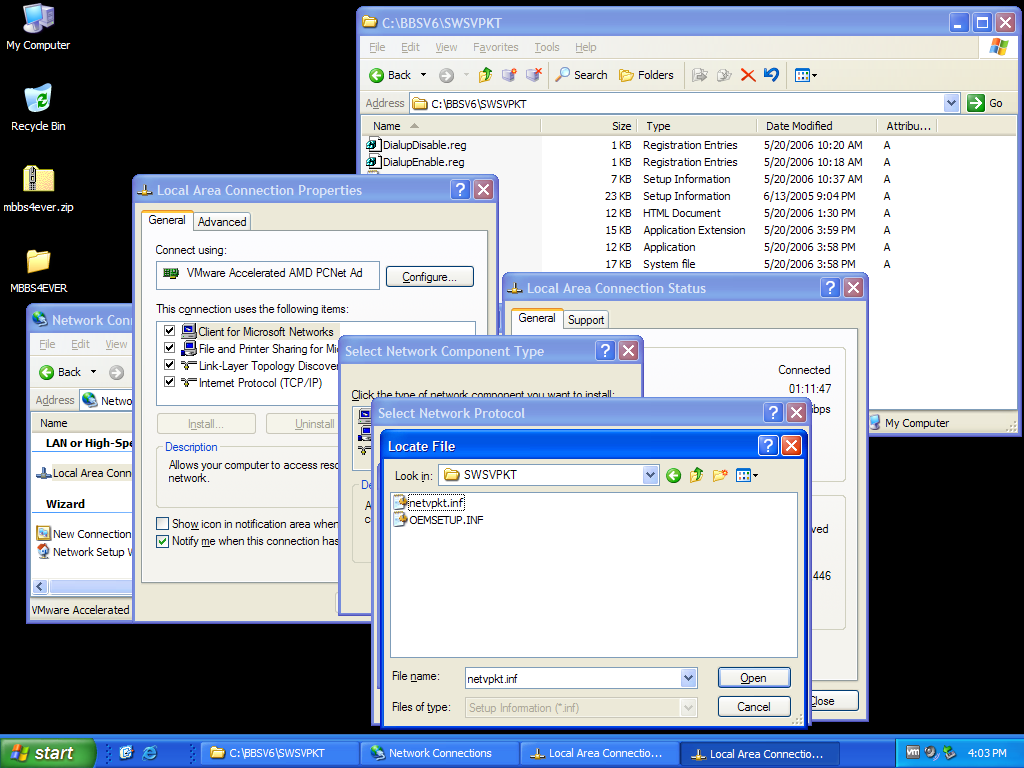The image size is (1024, 768).
Task: Open the File name dropdown arrow
Action: point(688,678)
